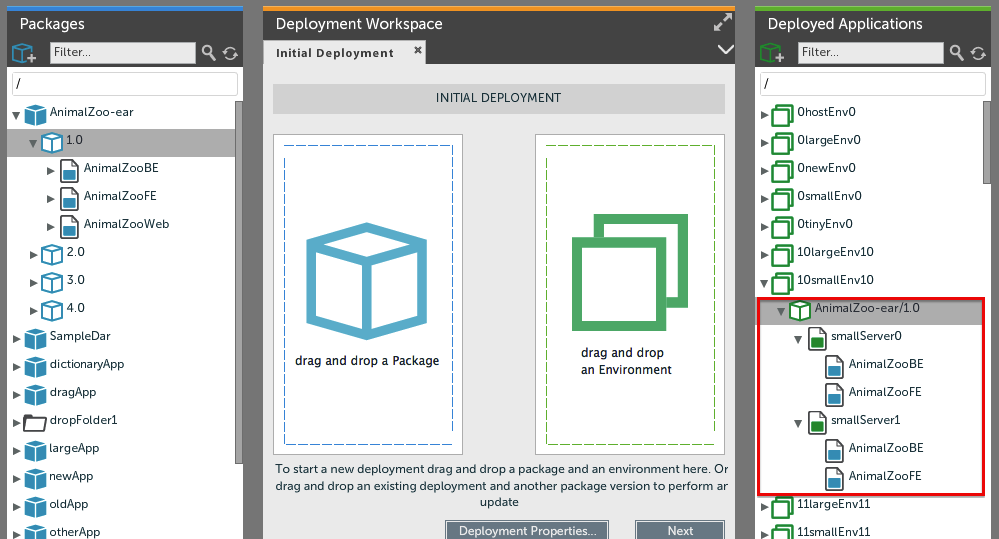Screen dimensions: 999x539
Task: Refresh the Packages list
Action: click(x=230, y=53)
